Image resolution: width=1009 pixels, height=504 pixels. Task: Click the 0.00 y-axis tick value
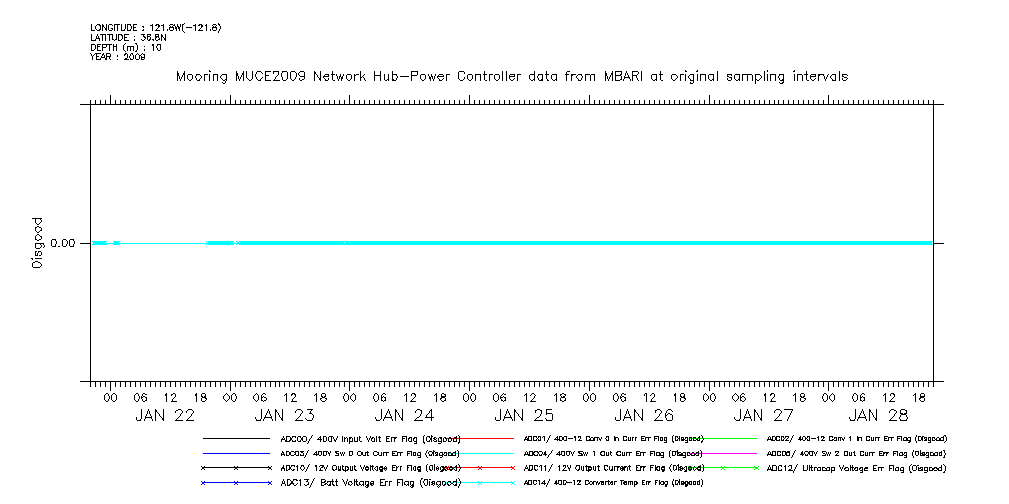(x=63, y=243)
